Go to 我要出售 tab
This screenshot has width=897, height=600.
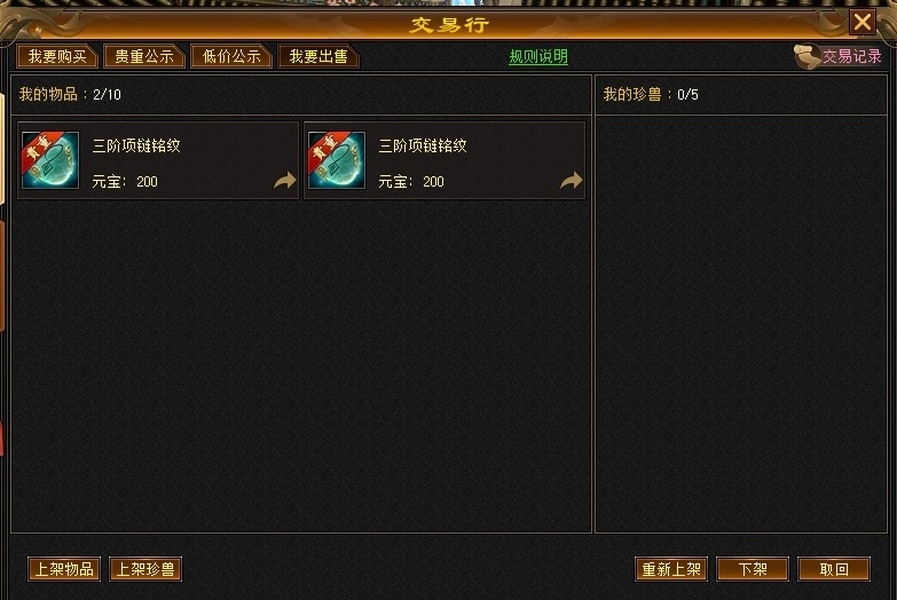318,57
